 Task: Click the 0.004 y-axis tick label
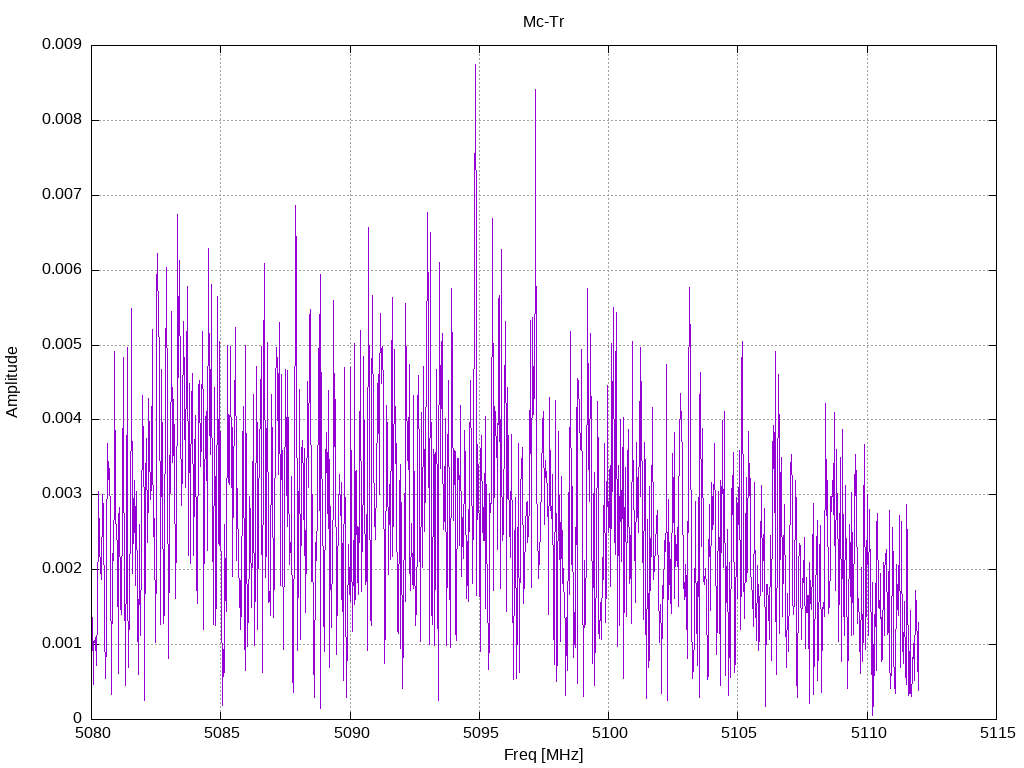(61, 419)
